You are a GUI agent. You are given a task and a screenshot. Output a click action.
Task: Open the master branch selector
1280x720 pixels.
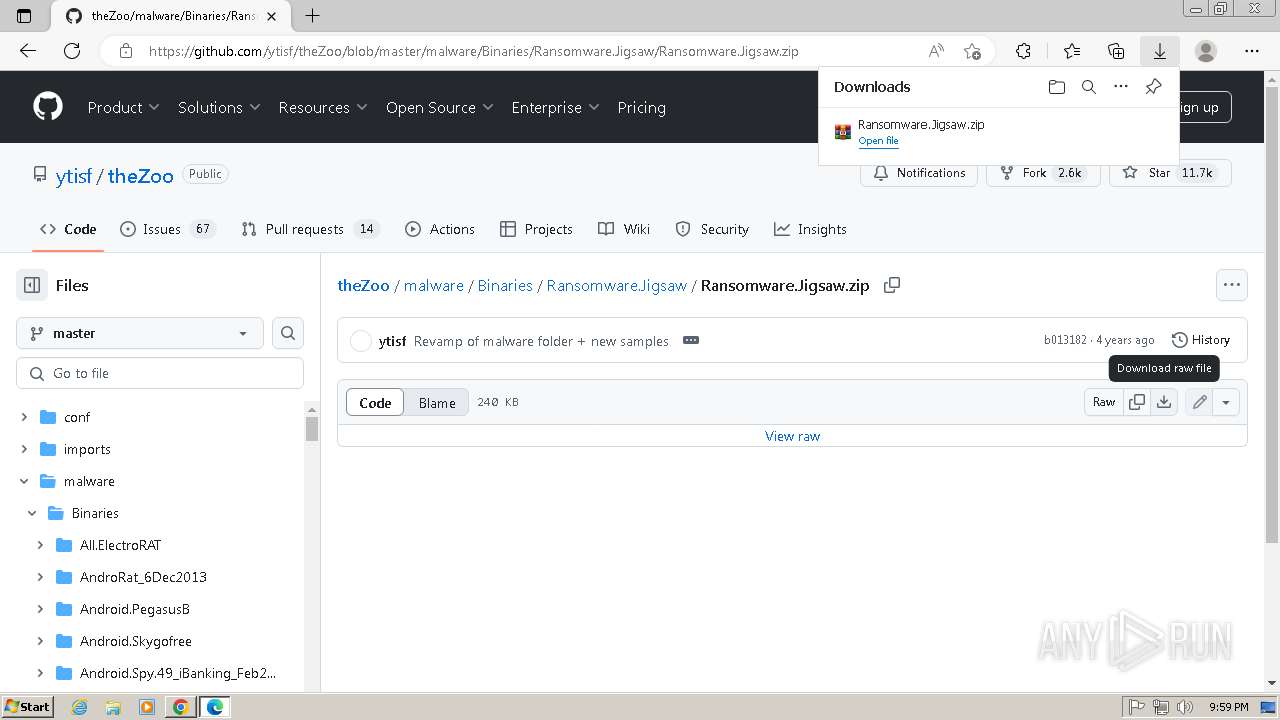[x=140, y=333]
